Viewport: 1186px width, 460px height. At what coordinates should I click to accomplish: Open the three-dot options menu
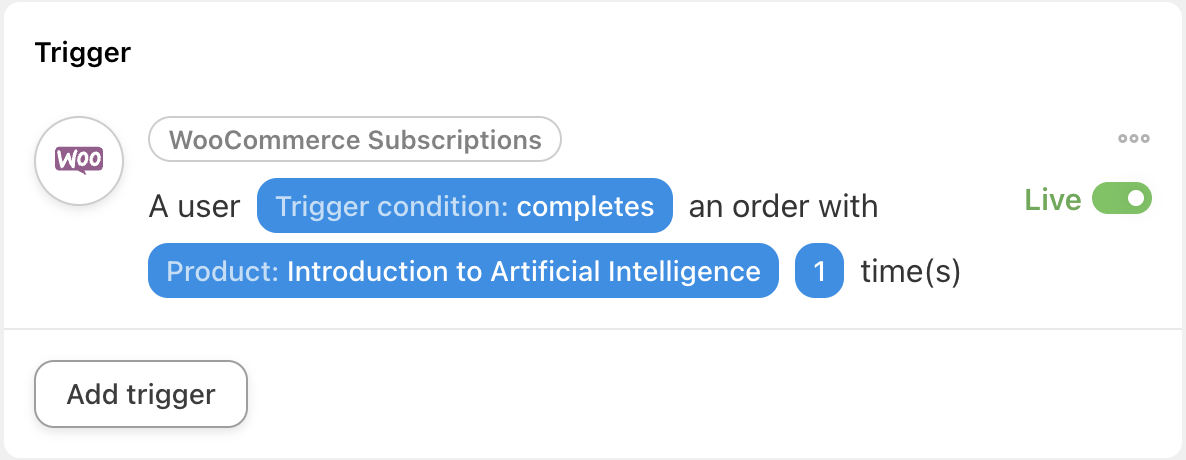click(x=1134, y=139)
